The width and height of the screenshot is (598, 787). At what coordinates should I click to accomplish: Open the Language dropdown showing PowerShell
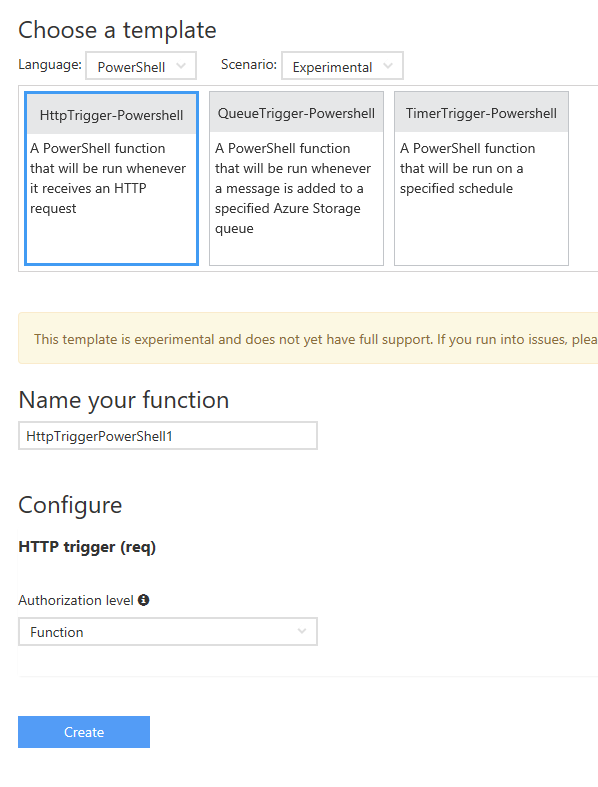pos(141,66)
